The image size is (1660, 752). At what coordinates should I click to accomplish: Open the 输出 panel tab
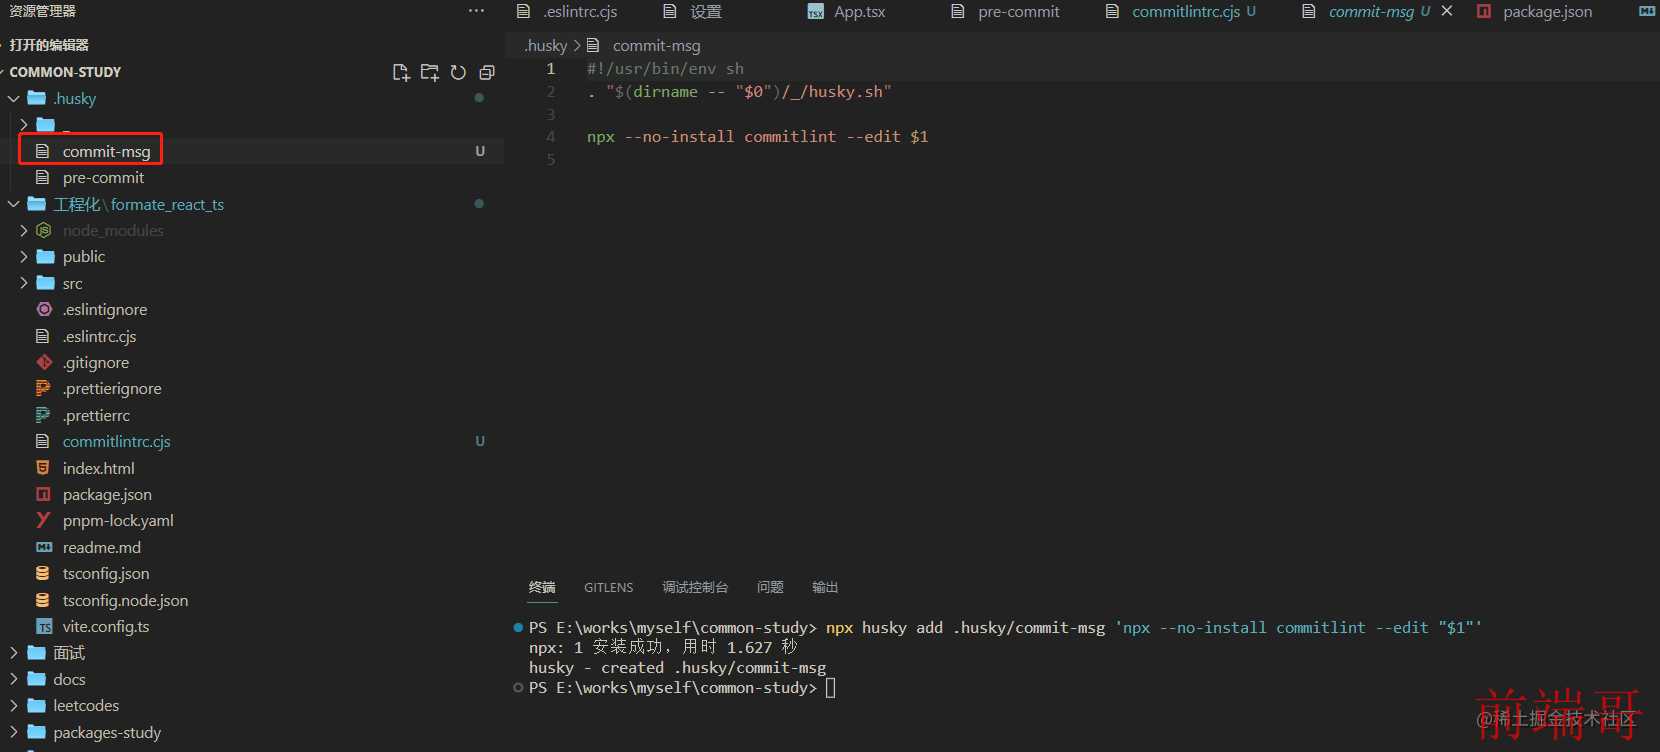point(825,587)
